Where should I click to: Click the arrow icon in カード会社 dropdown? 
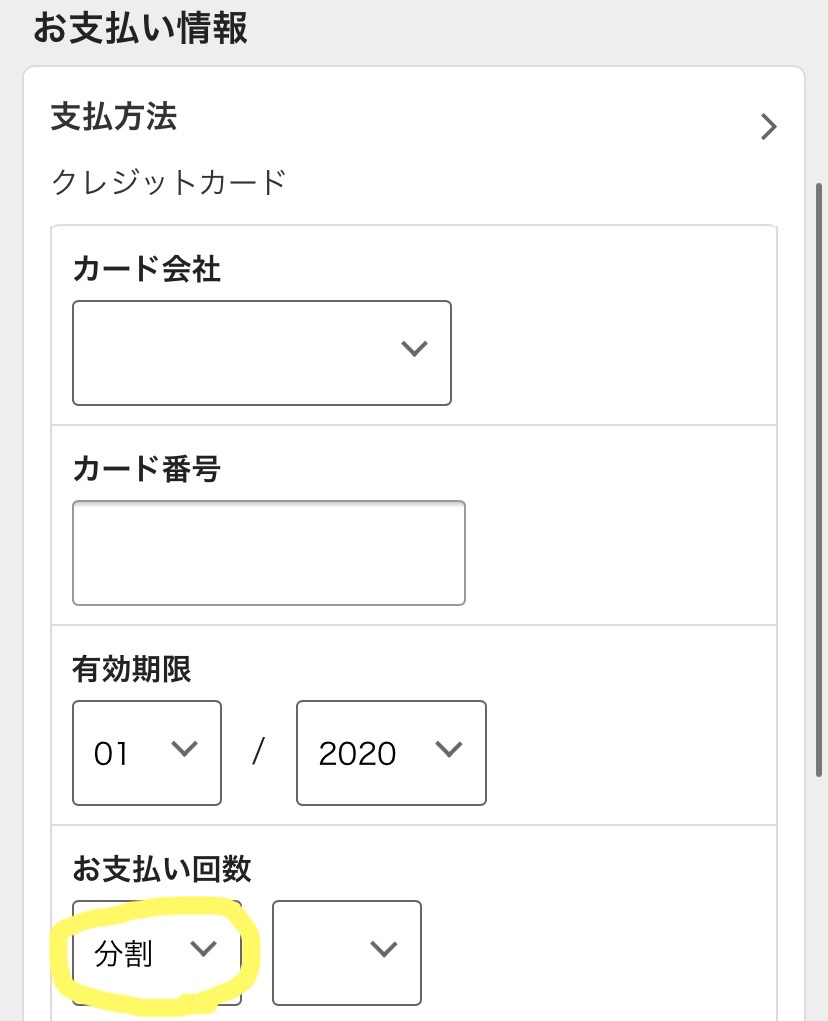413,349
